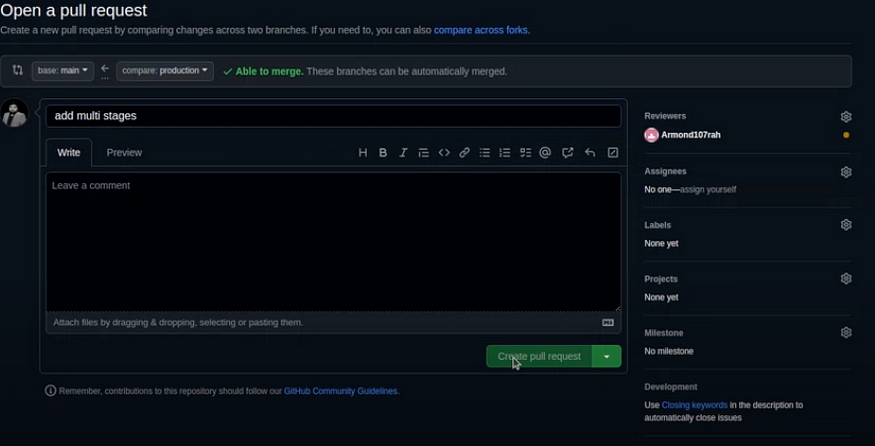Click the pending review status dot
Screen dimensions: 875x446
click(x=846, y=135)
